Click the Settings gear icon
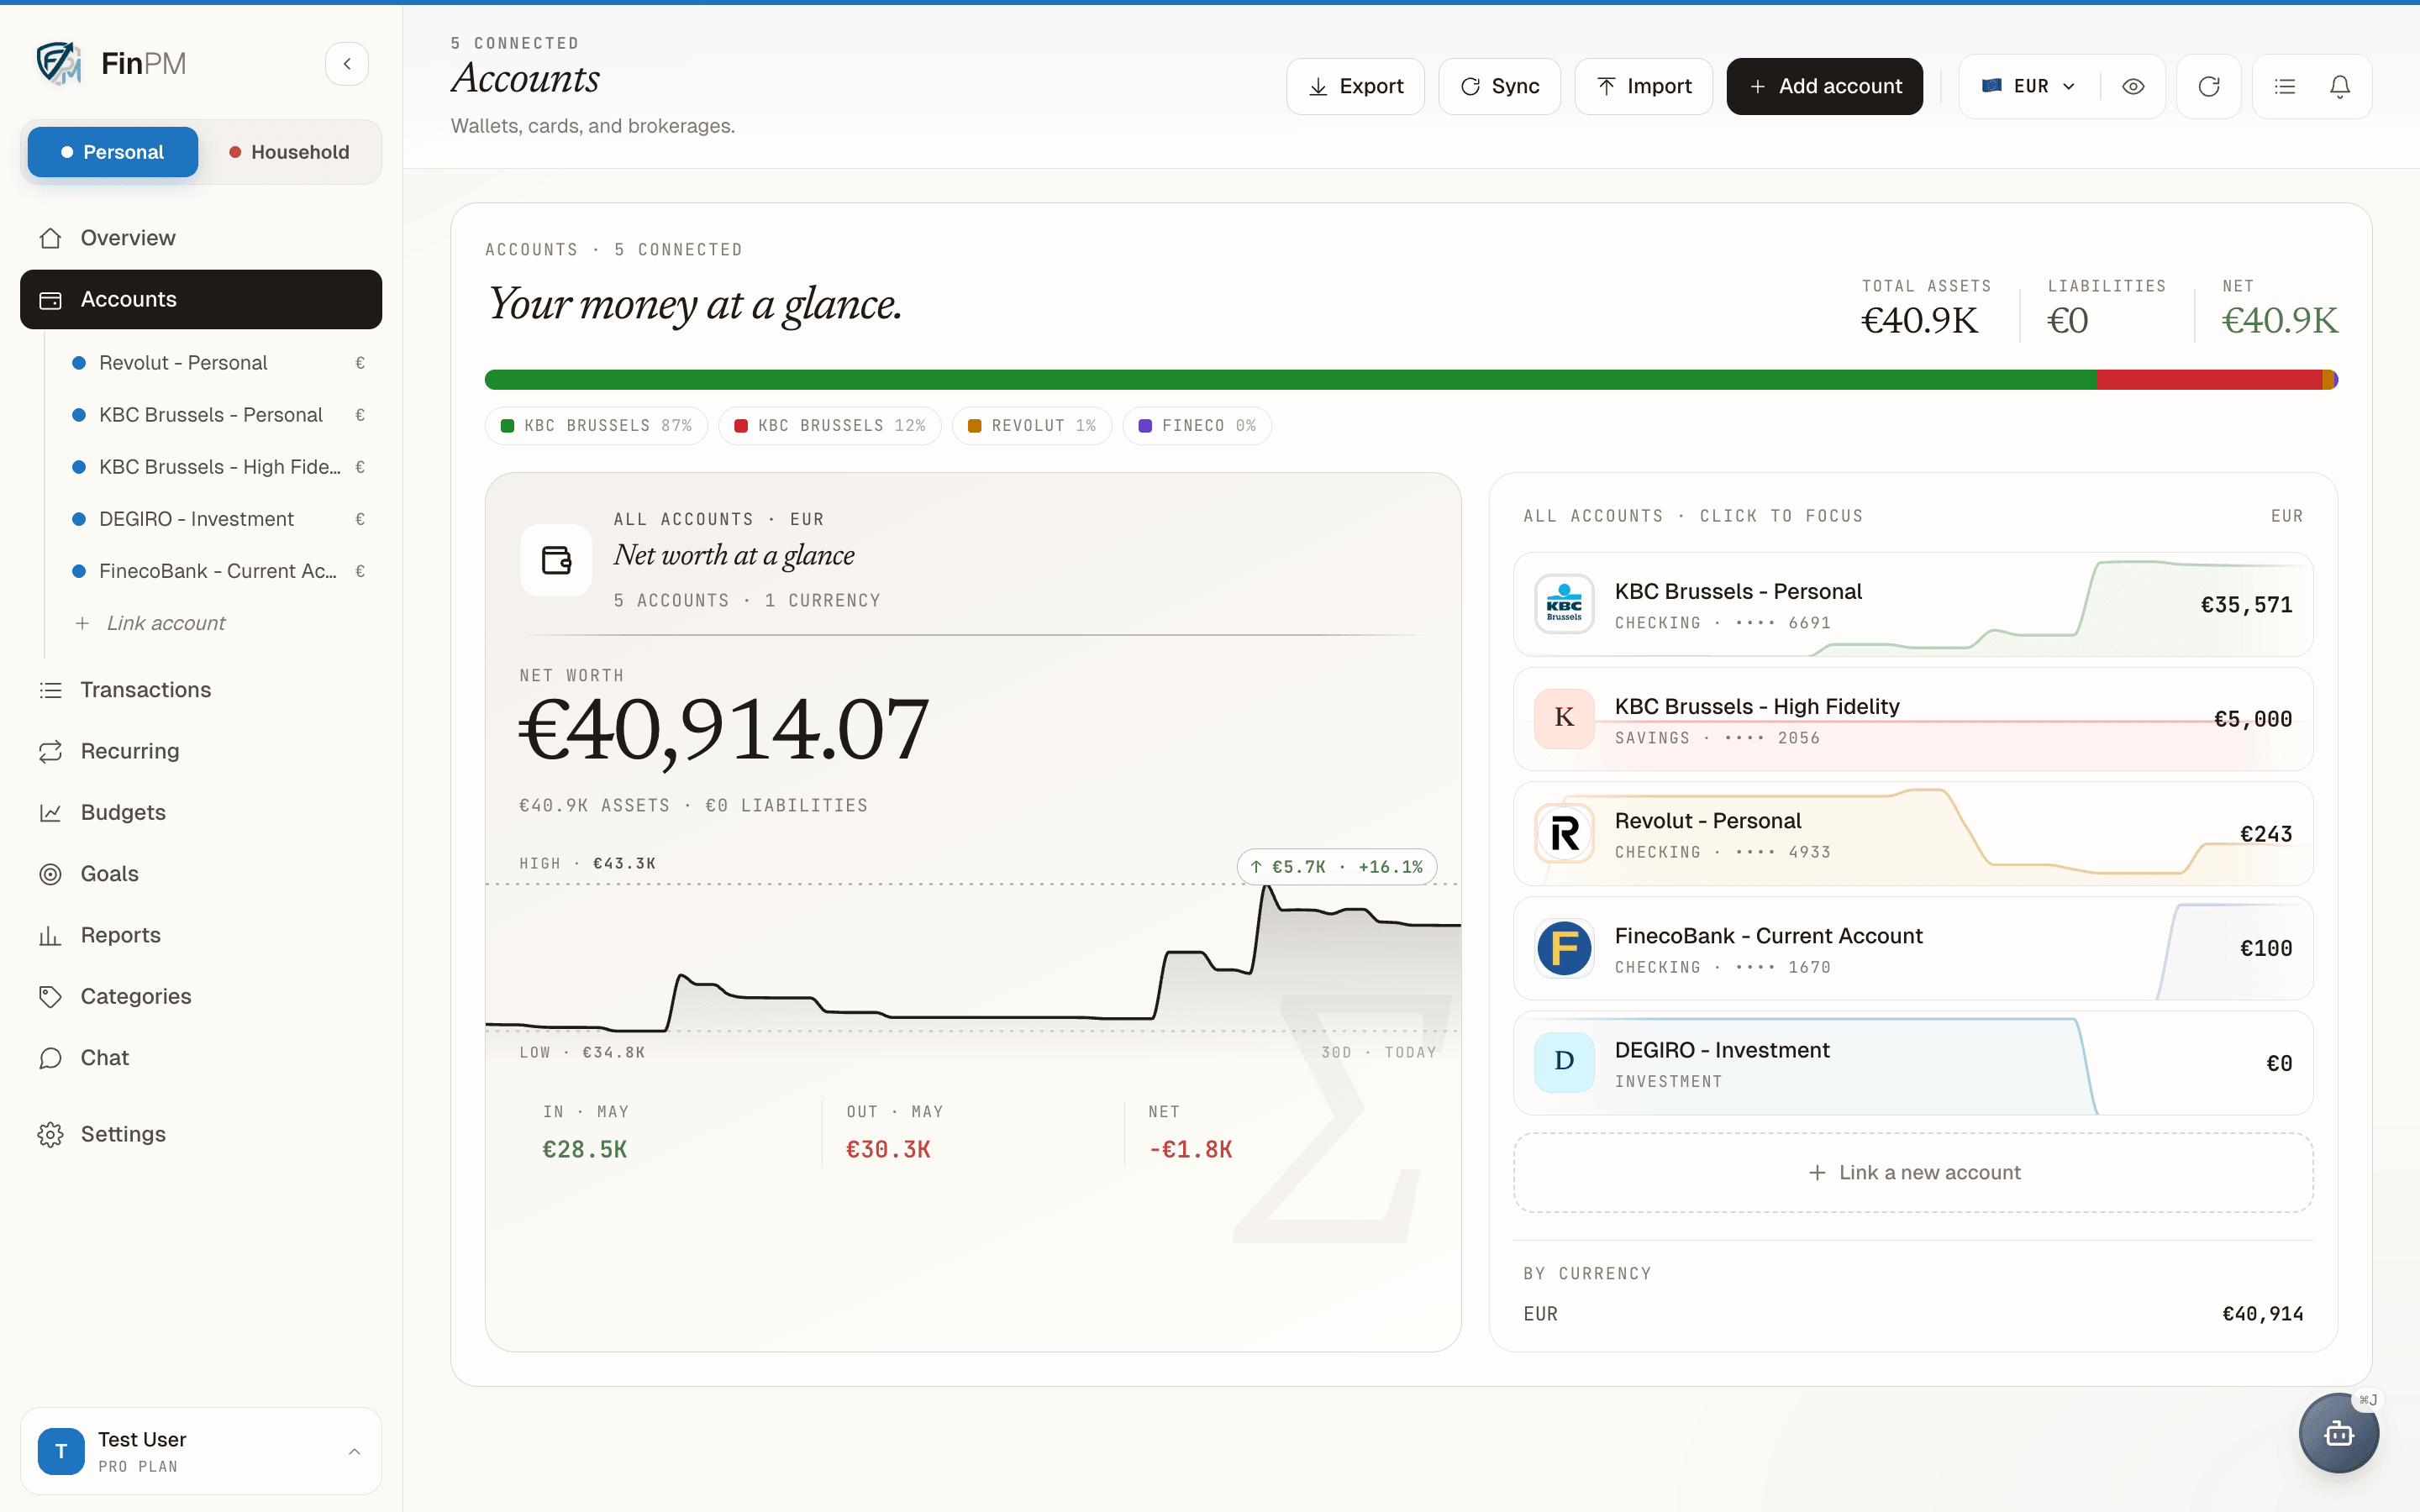2420x1512 pixels. click(50, 1134)
